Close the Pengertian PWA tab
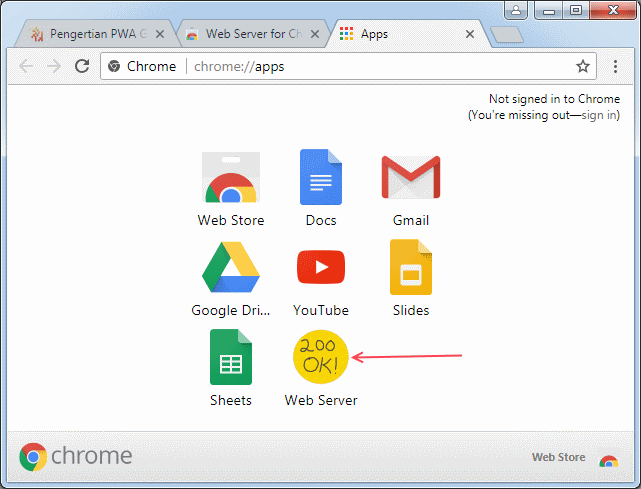 click(x=160, y=34)
